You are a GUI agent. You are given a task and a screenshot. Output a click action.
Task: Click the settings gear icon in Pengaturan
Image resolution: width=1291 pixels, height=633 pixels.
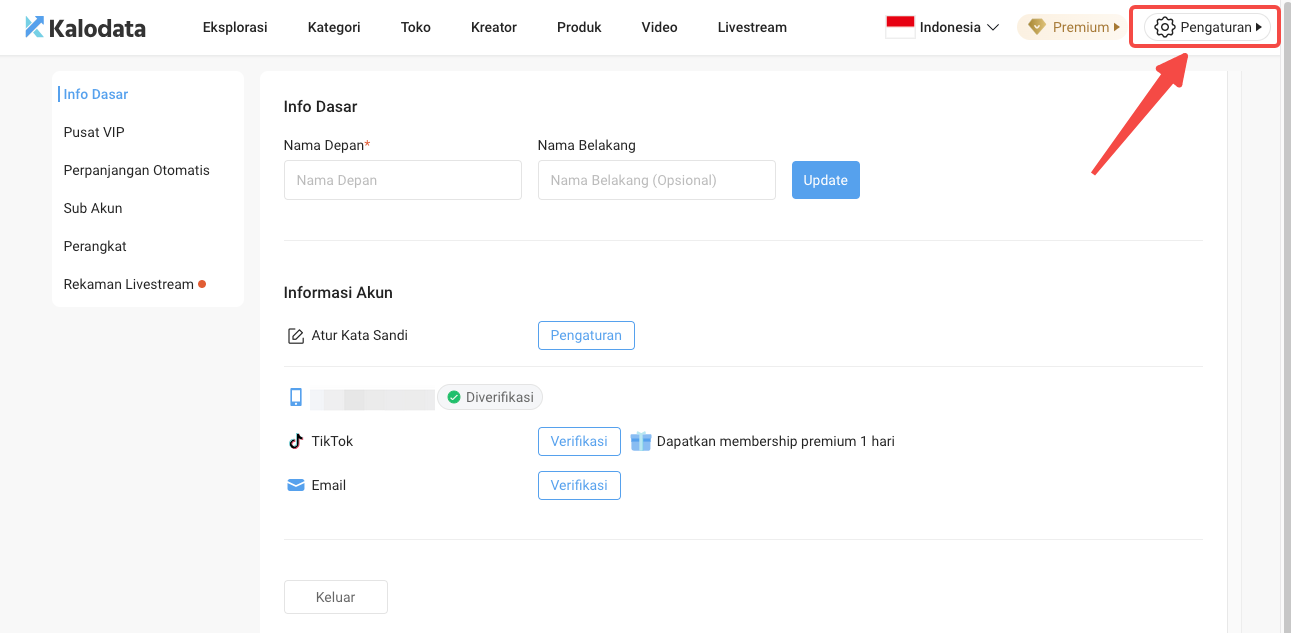[1164, 27]
